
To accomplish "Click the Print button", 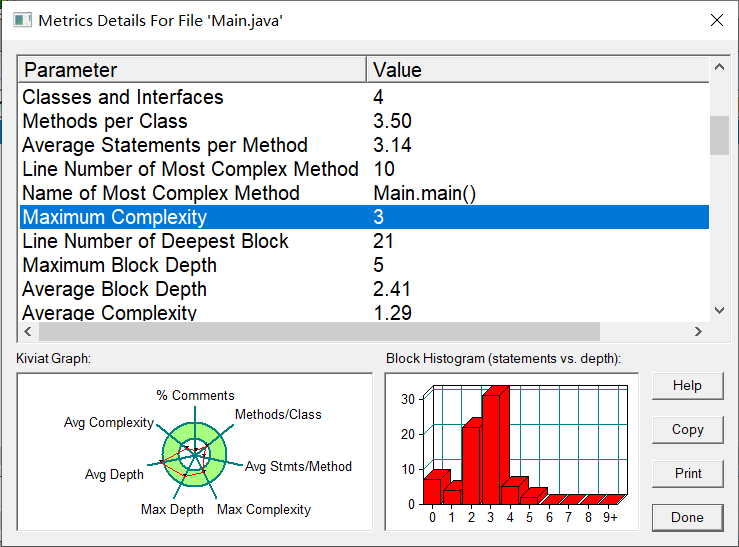I will point(688,474).
